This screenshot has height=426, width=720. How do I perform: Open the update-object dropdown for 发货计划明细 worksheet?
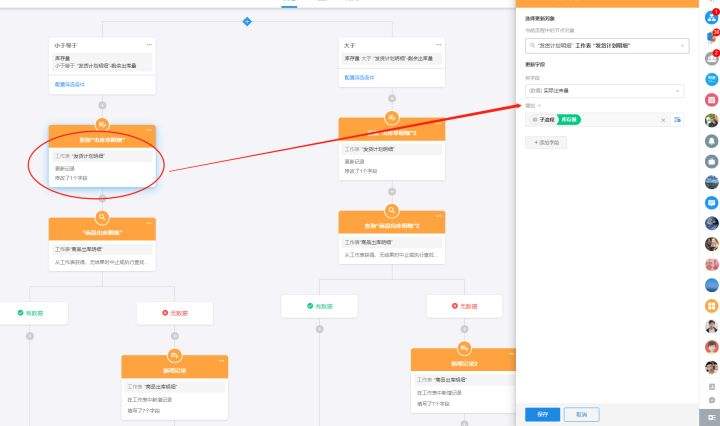(x=607, y=45)
